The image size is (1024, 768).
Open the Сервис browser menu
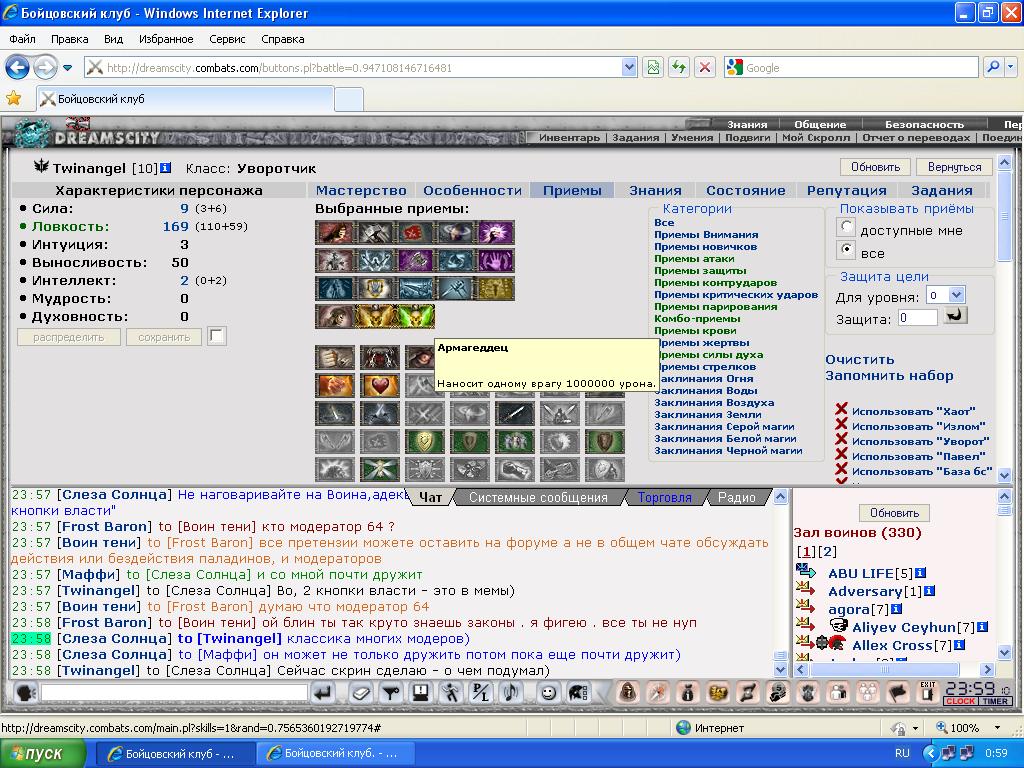[227, 39]
